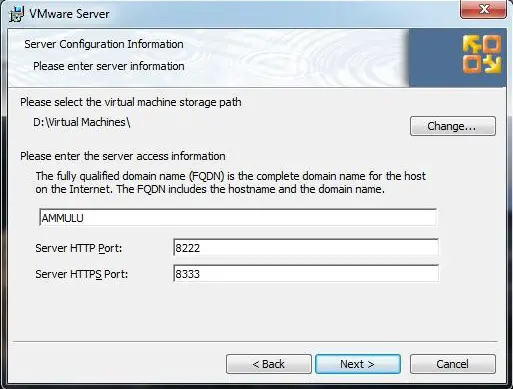The image size is (513, 389).
Task: Click the VMware orange squares logo
Action: [482, 54]
